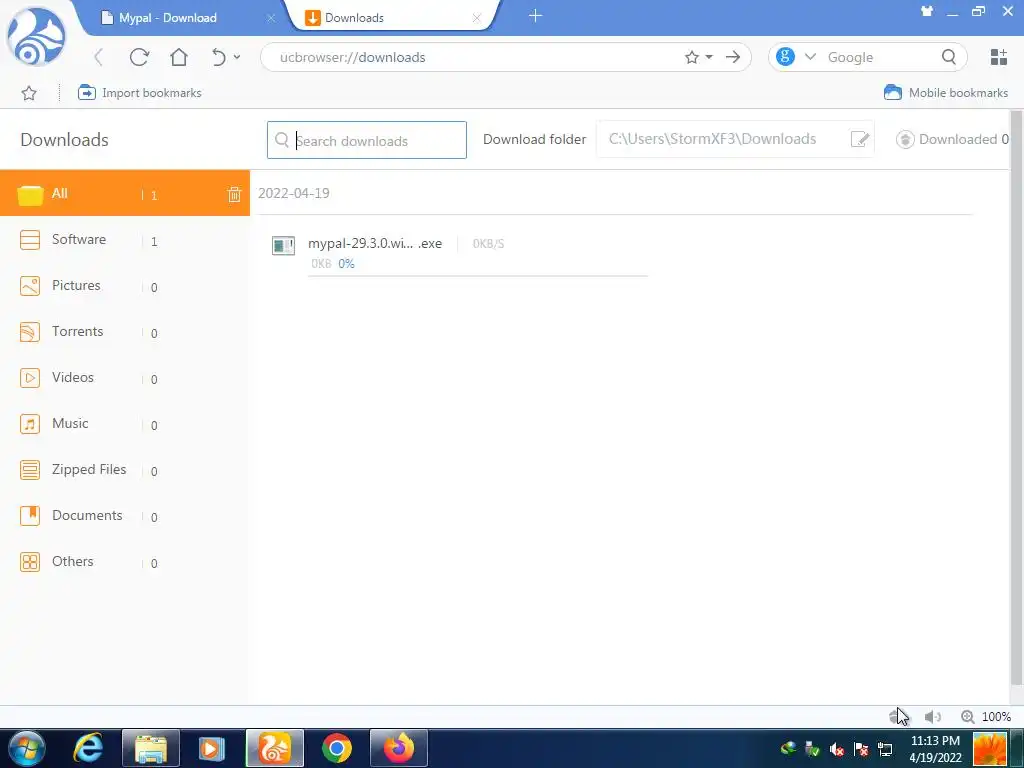Click the magnifier search icon
The height and width of the screenshot is (768, 1024).
949,57
